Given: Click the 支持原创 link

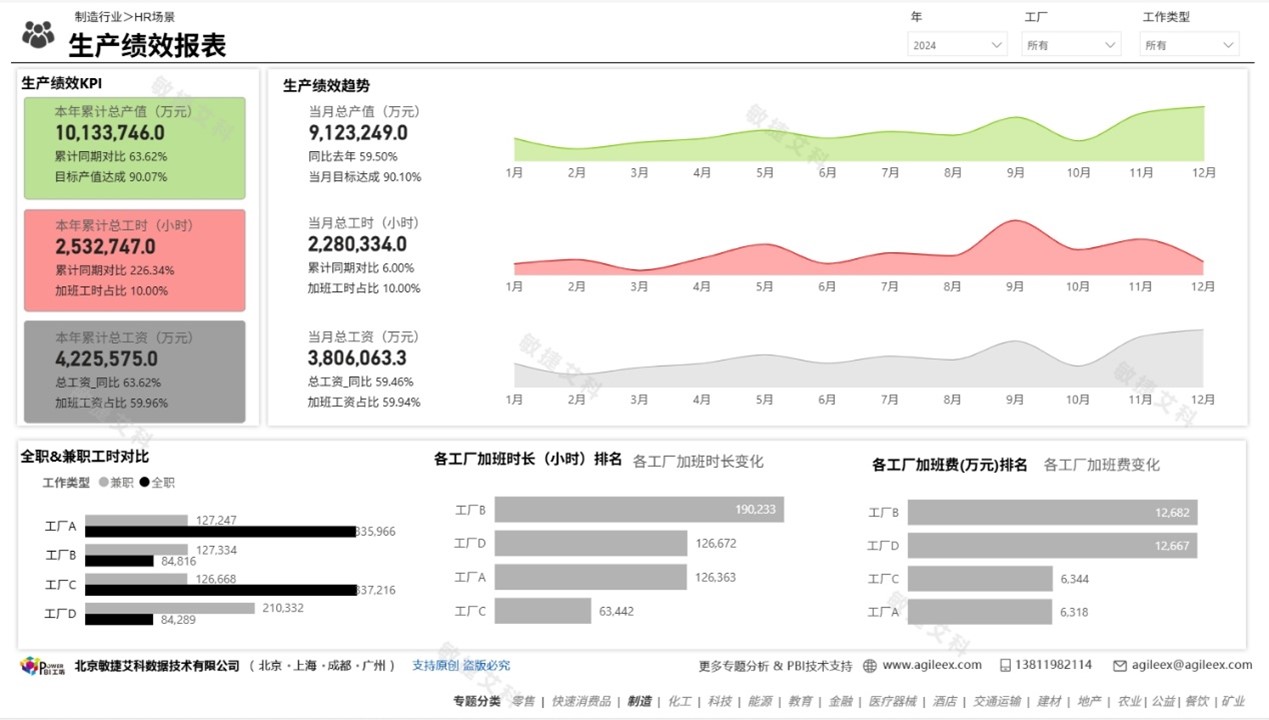Looking at the screenshot, I should point(437,664).
